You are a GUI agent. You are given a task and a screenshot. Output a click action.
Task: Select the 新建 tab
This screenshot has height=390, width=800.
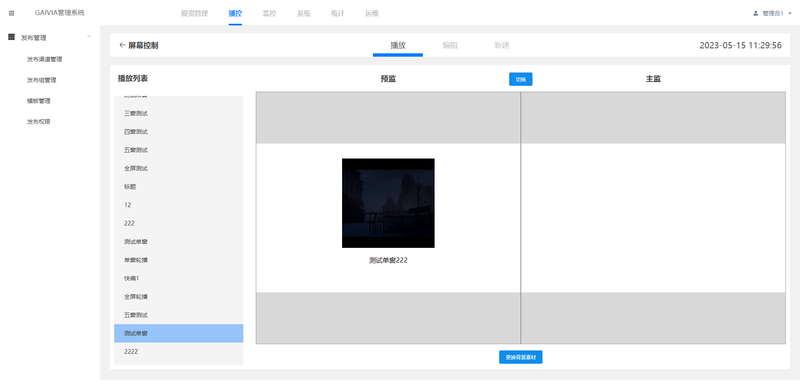502,45
